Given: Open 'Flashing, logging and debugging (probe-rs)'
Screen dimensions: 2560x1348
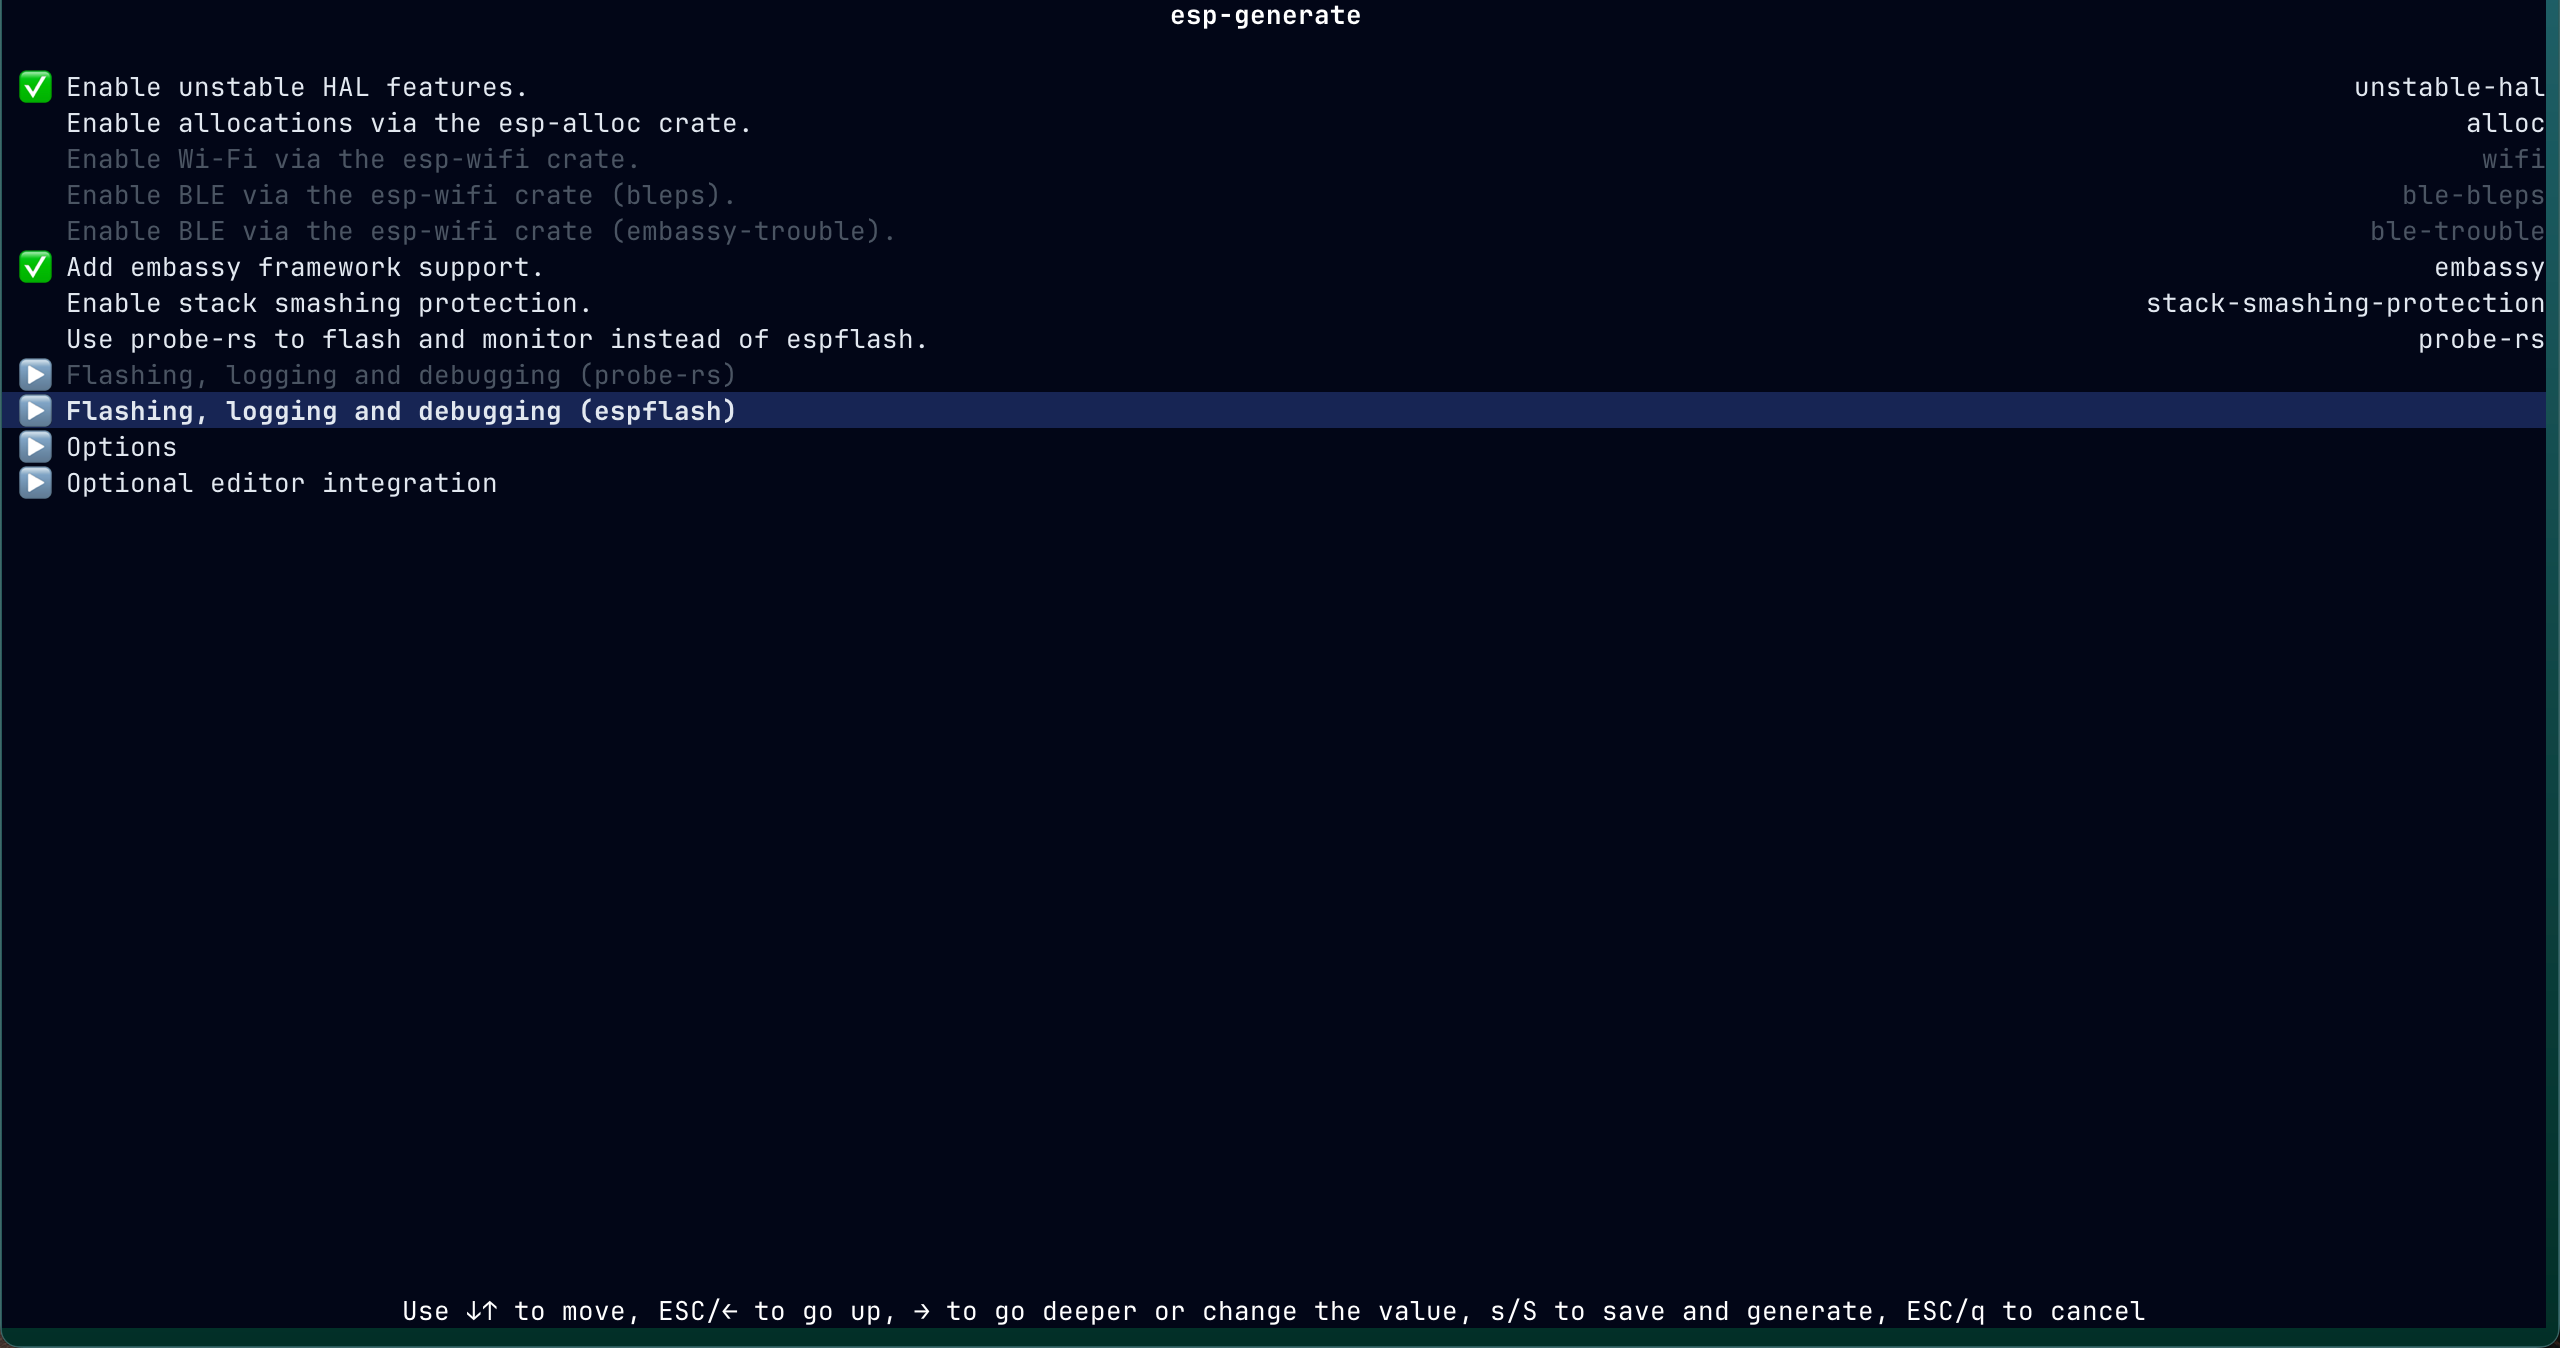Looking at the screenshot, I should click(x=401, y=376).
